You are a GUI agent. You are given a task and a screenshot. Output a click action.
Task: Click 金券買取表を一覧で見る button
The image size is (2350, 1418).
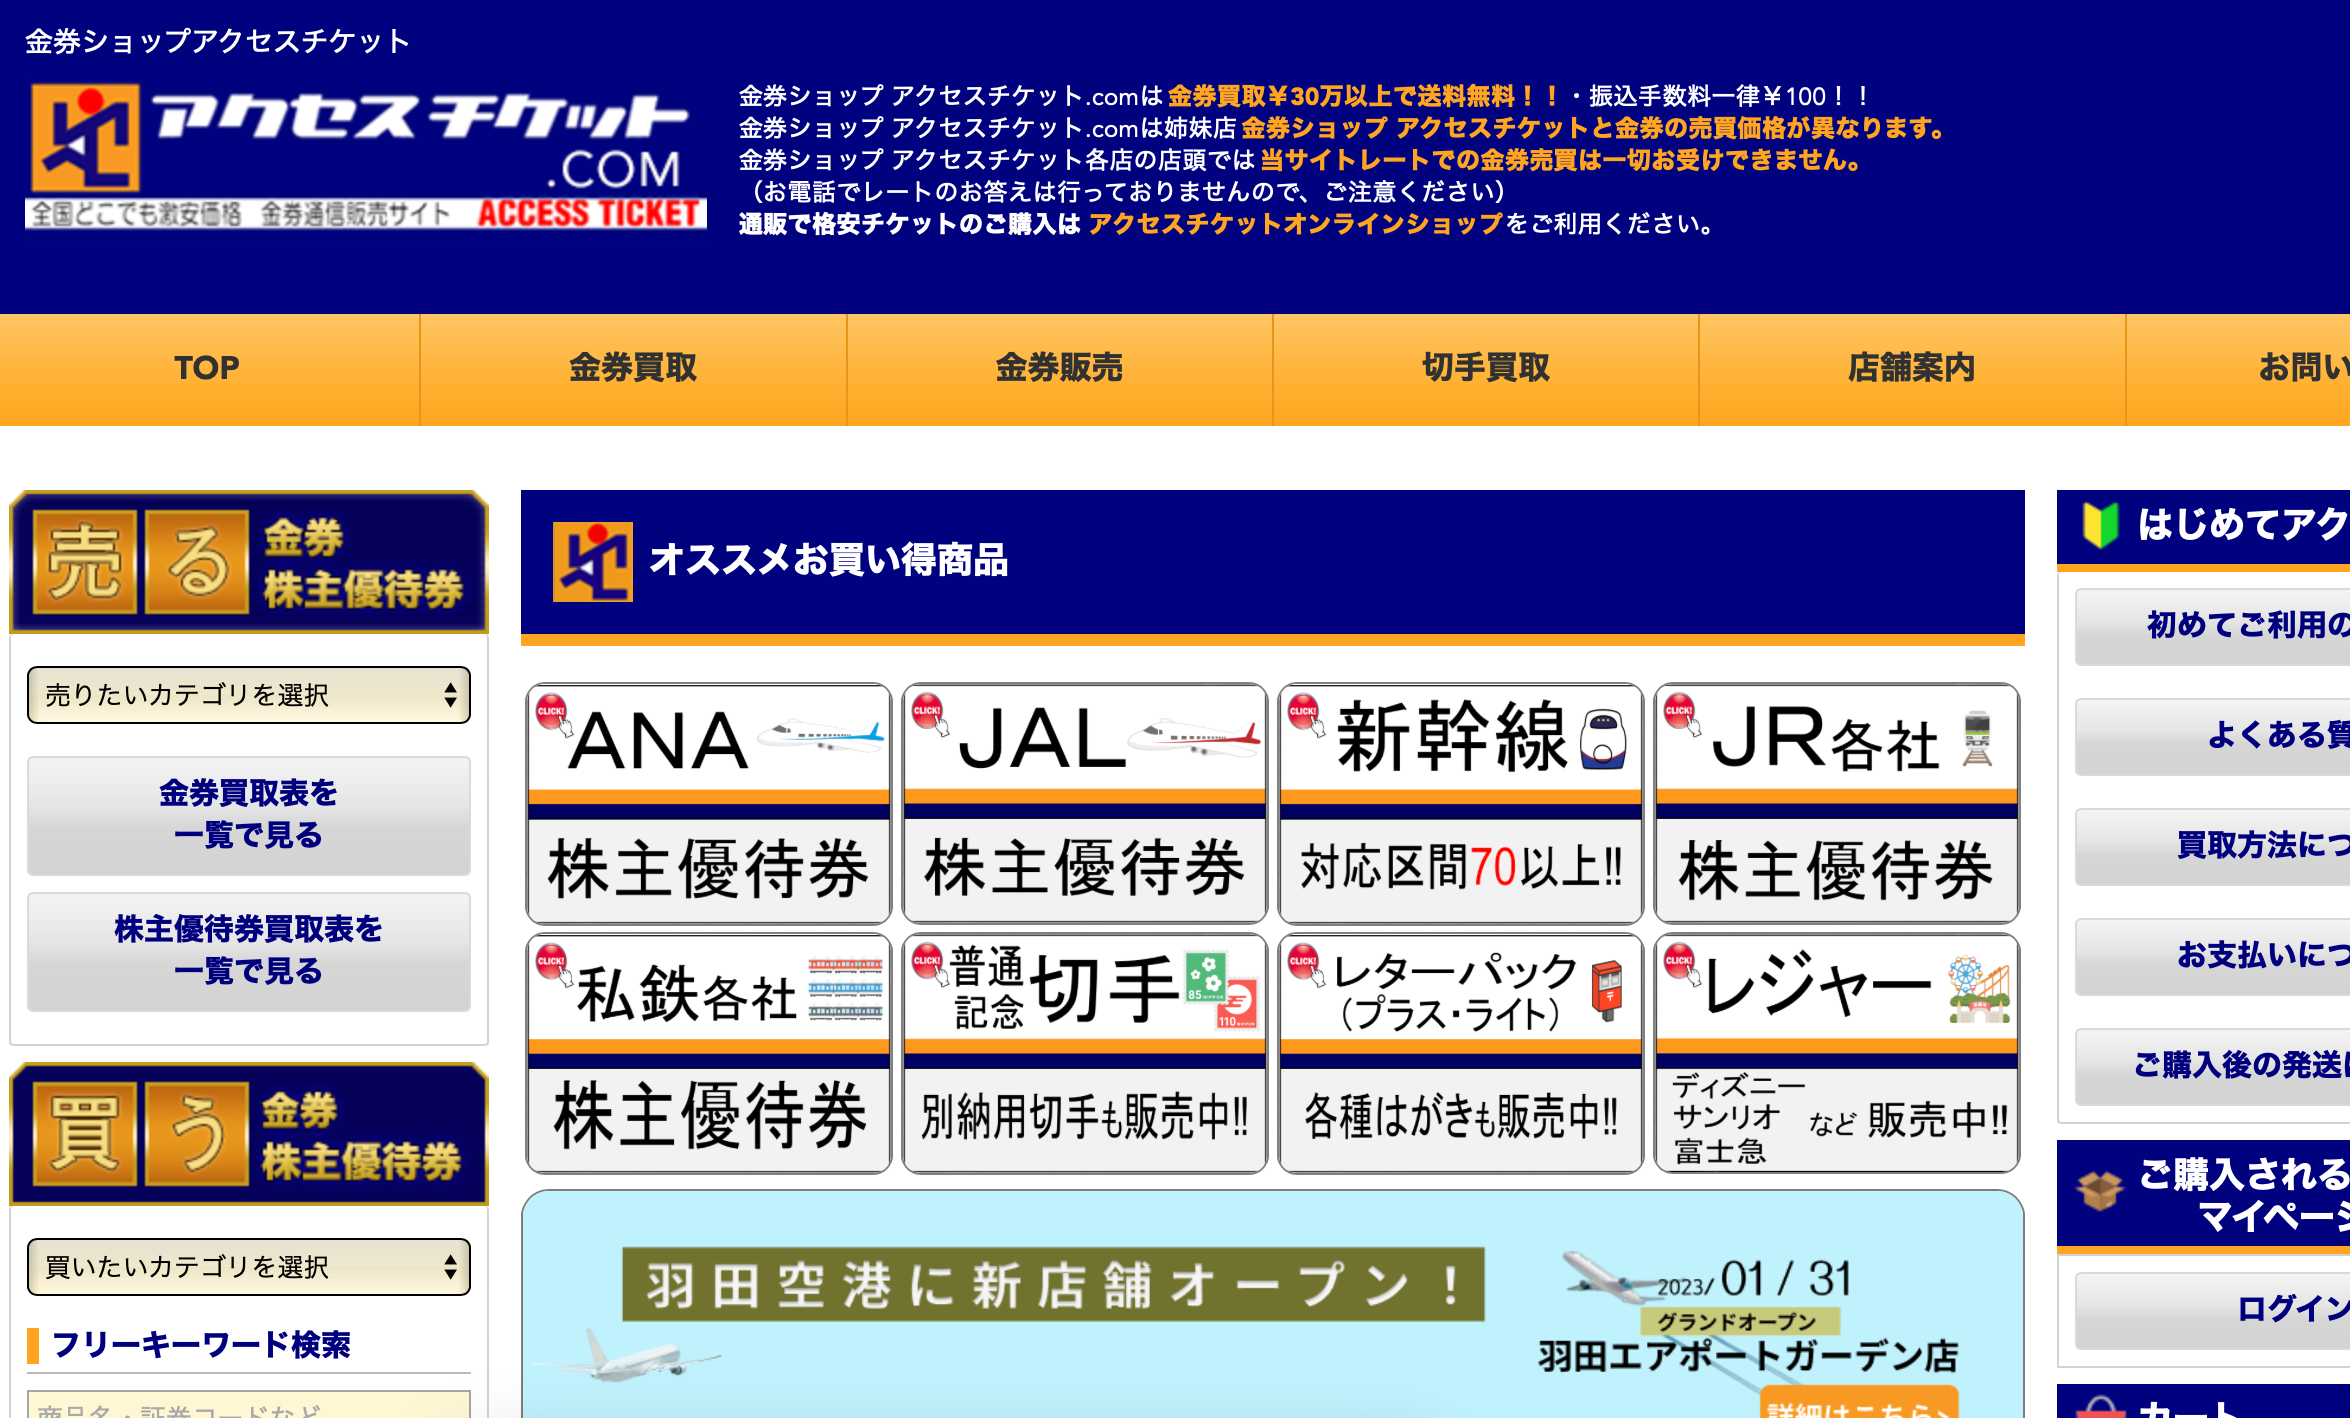[248, 814]
